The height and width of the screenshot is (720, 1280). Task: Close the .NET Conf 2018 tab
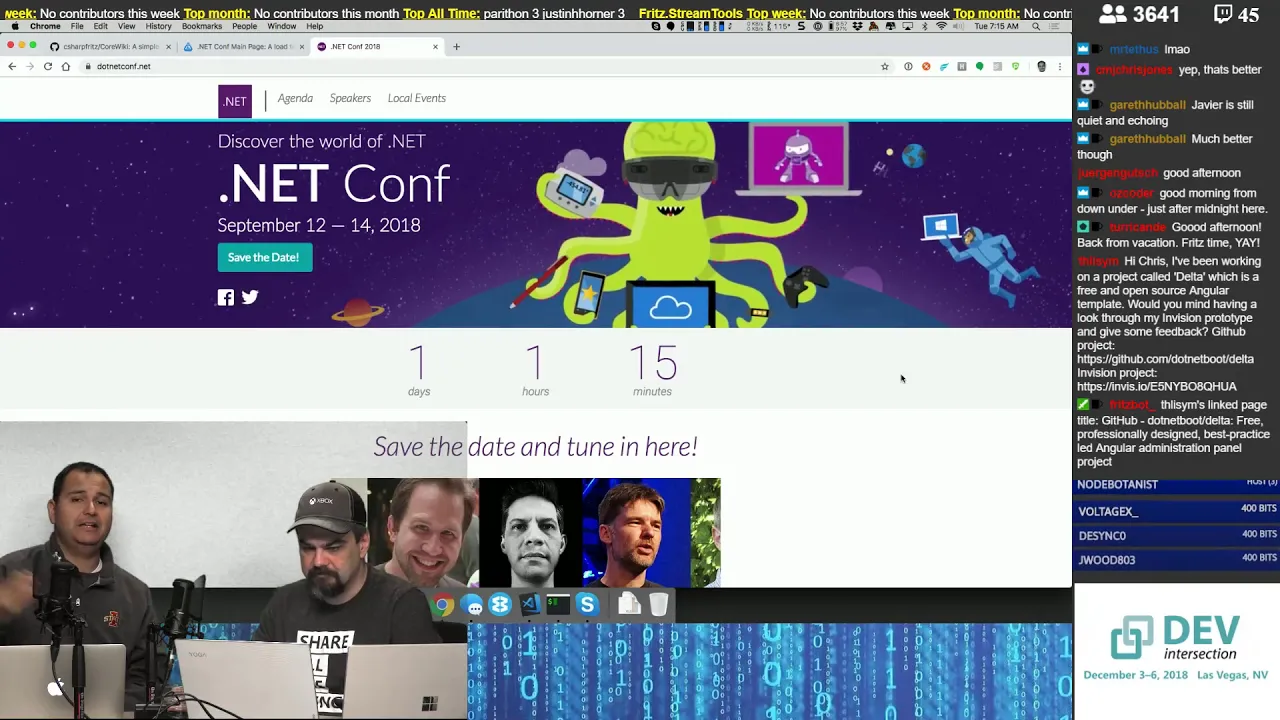(435, 46)
